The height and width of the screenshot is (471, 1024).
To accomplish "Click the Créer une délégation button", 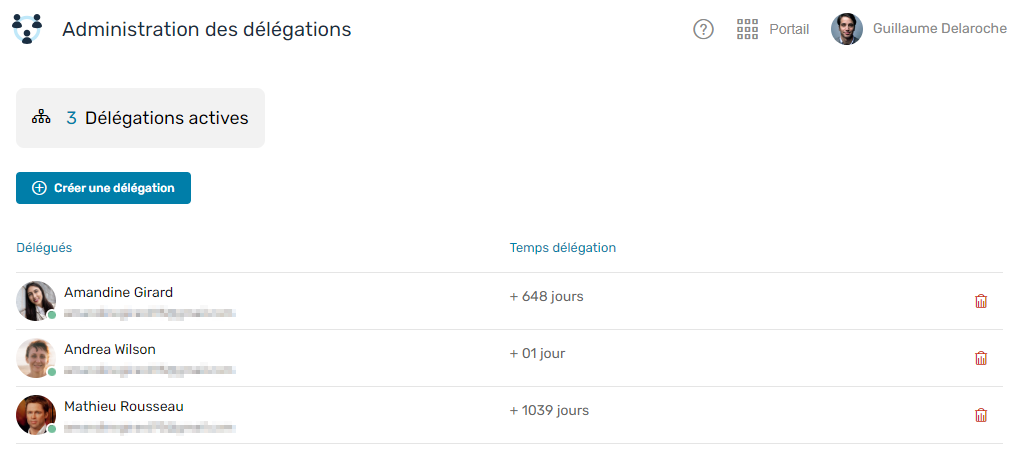I will coord(103,188).
